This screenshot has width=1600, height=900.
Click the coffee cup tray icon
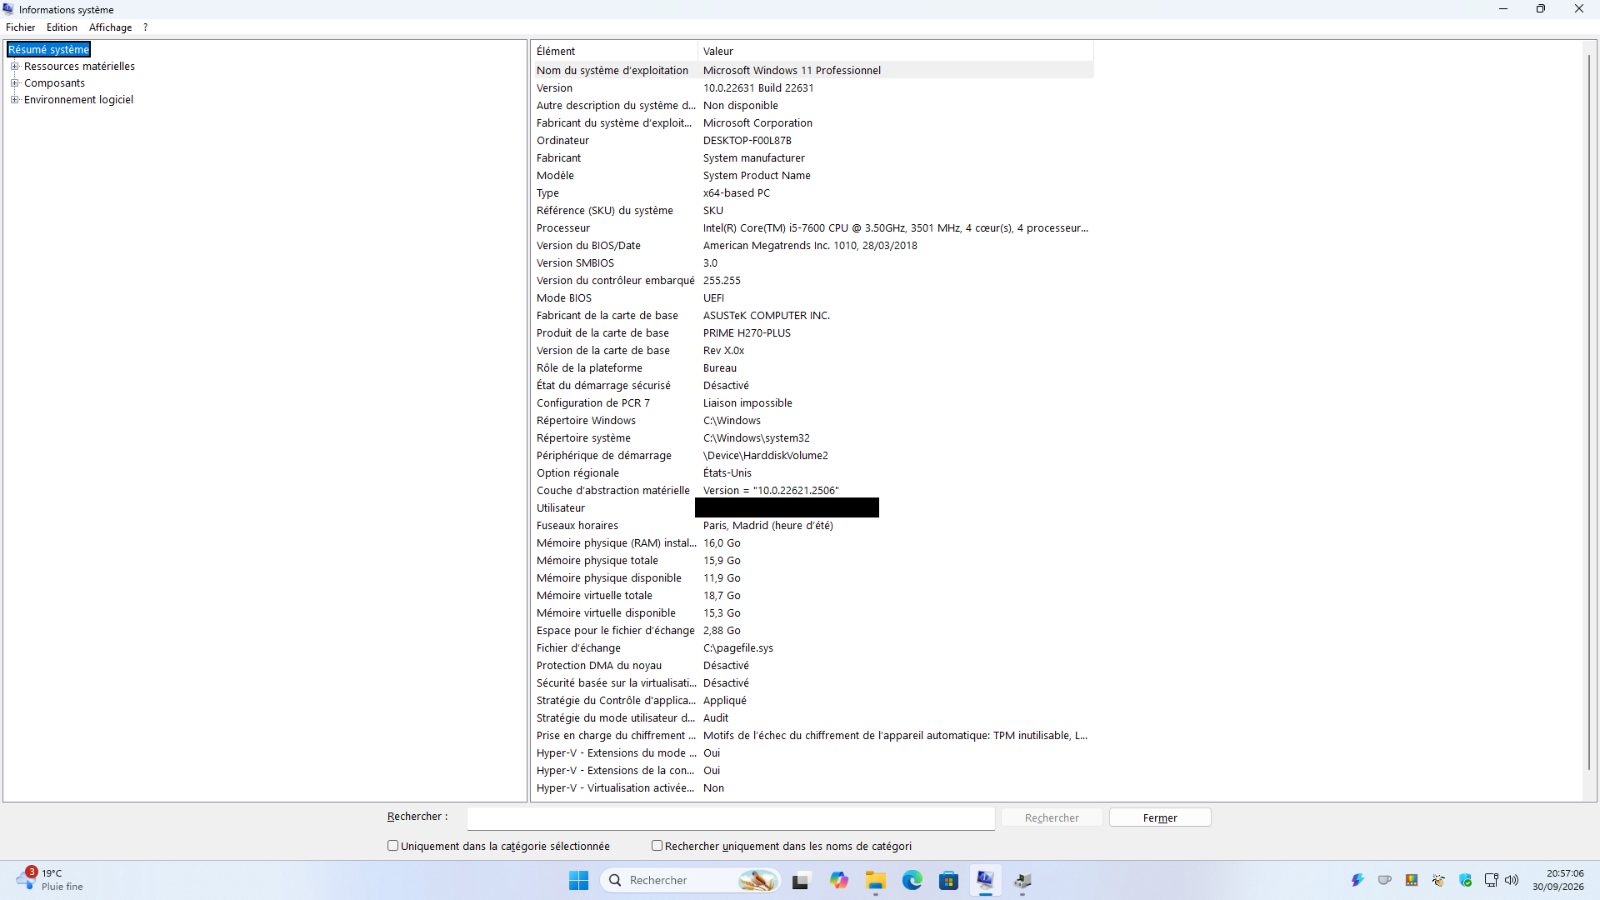[1384, 880]
